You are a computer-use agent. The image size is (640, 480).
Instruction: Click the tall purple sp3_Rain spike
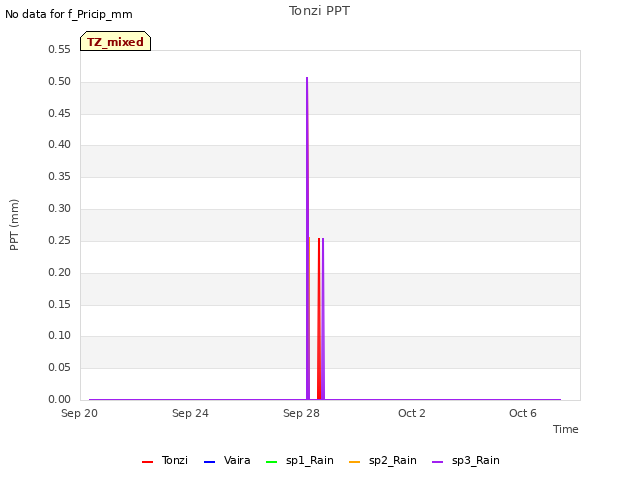pos(307,238)
